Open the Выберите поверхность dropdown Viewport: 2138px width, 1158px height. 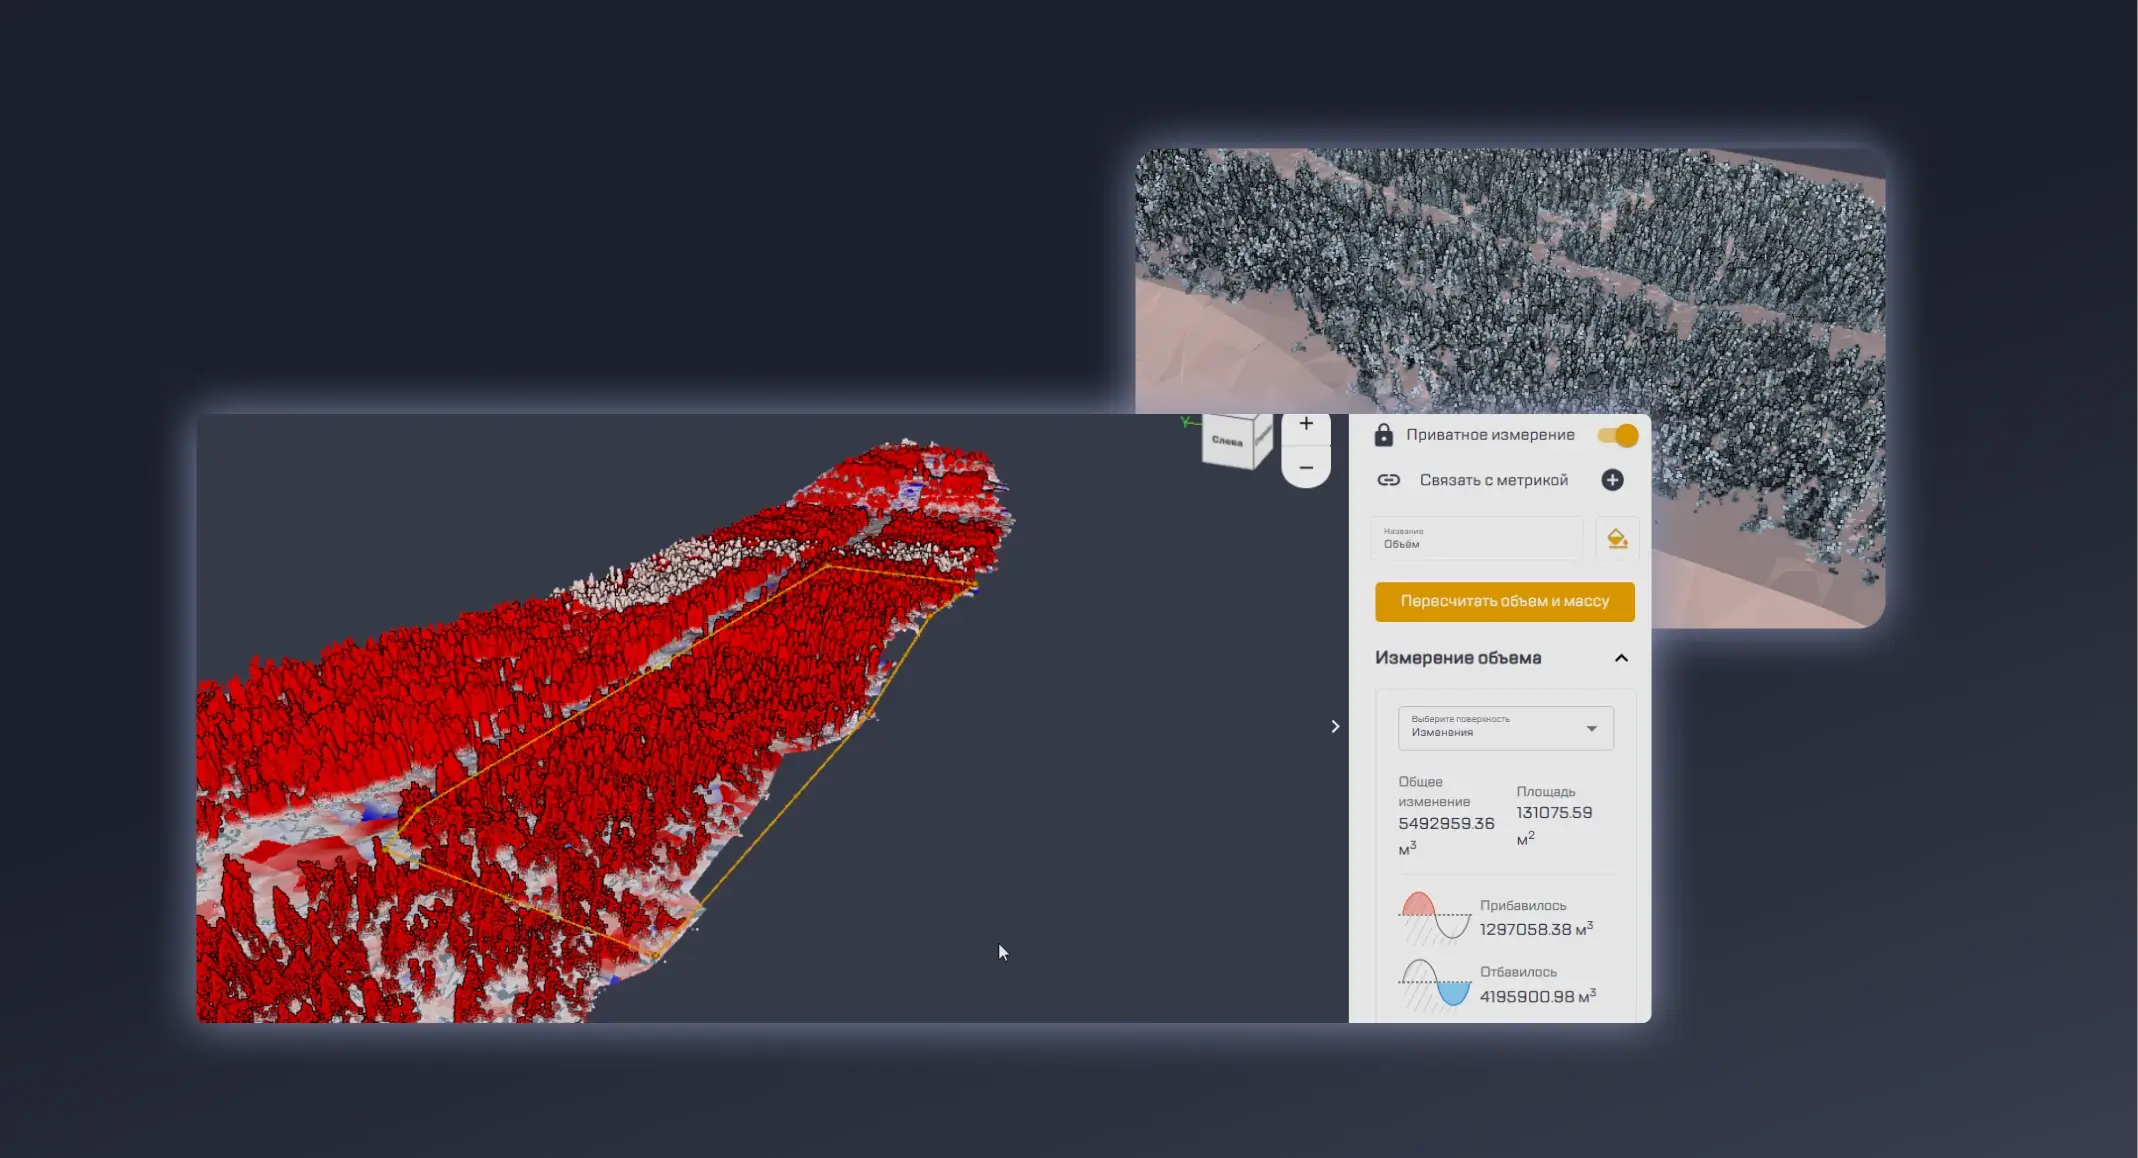coord(1505,728)
